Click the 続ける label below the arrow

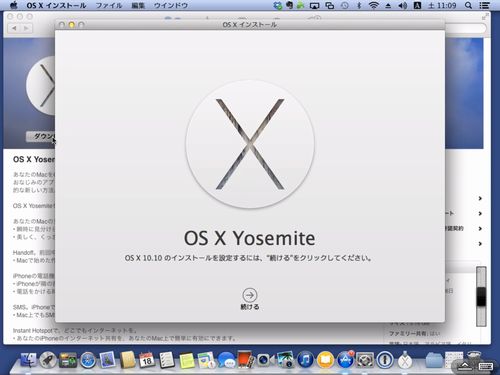(250, 307)
